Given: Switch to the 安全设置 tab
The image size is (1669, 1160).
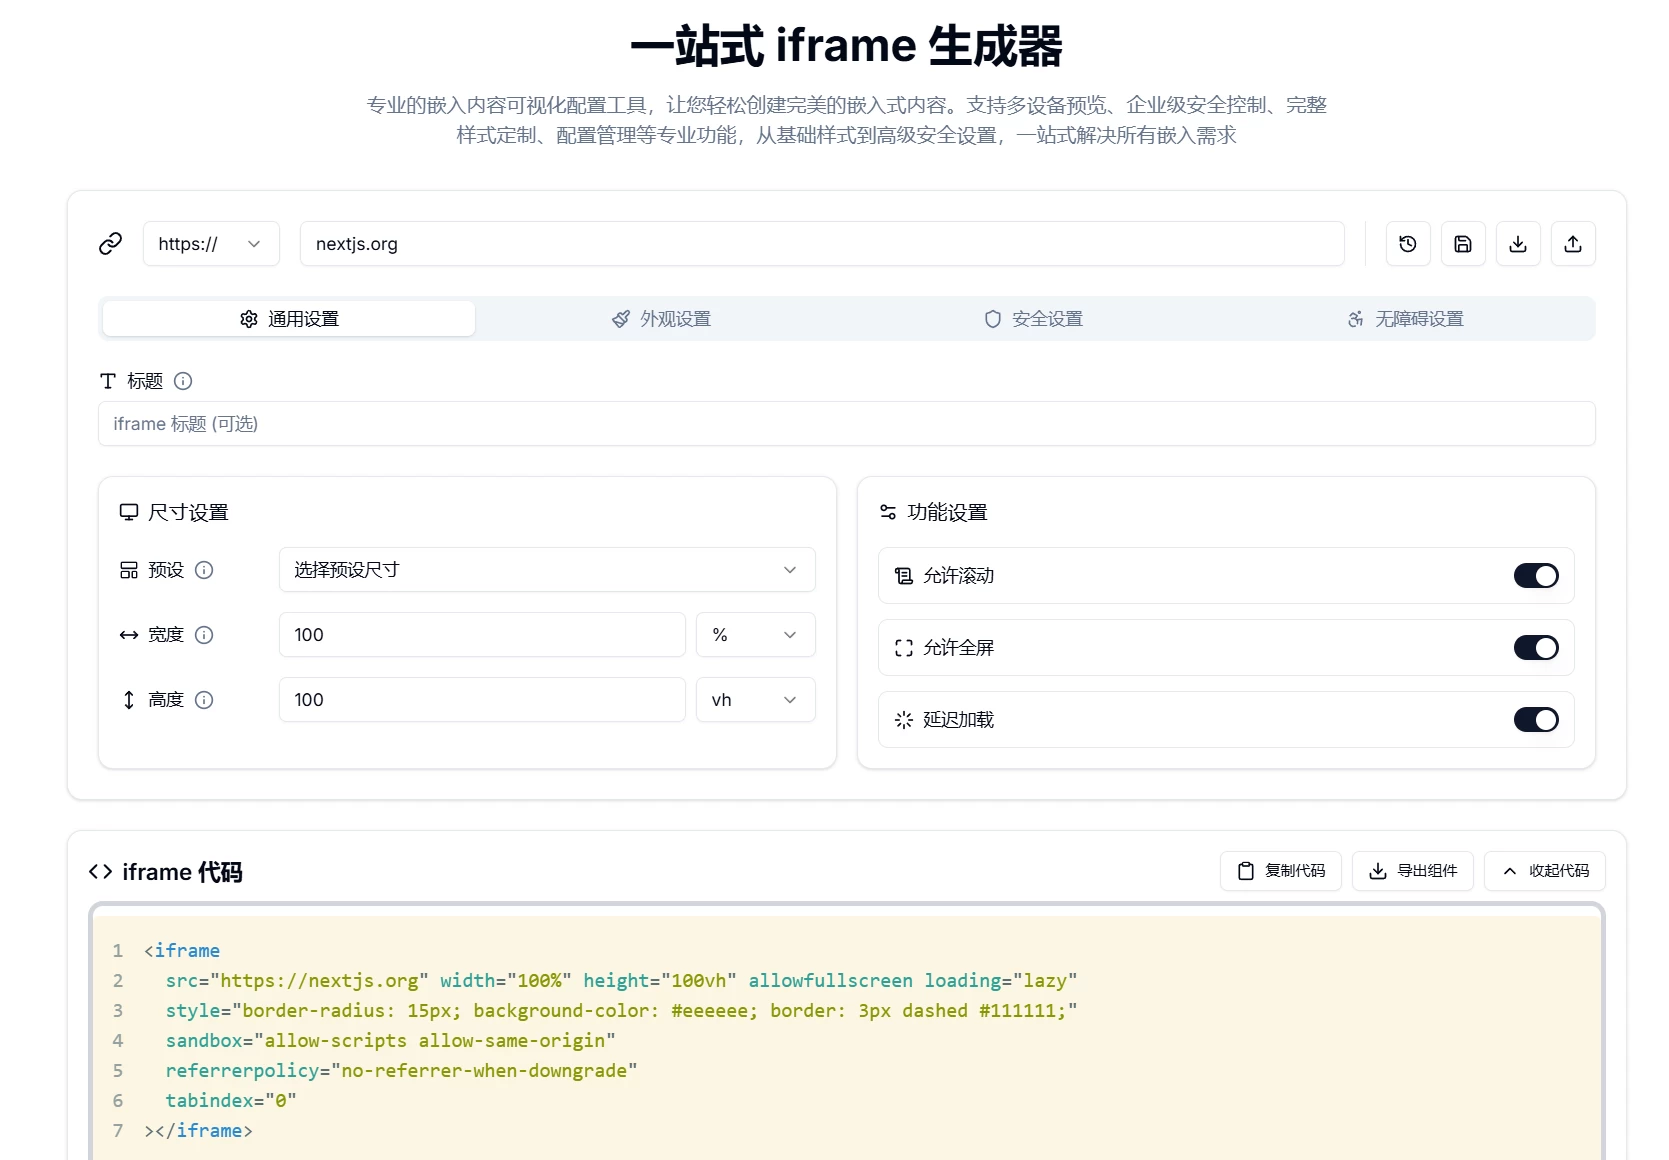Looking at the screenshot, I should [1031, 318].
